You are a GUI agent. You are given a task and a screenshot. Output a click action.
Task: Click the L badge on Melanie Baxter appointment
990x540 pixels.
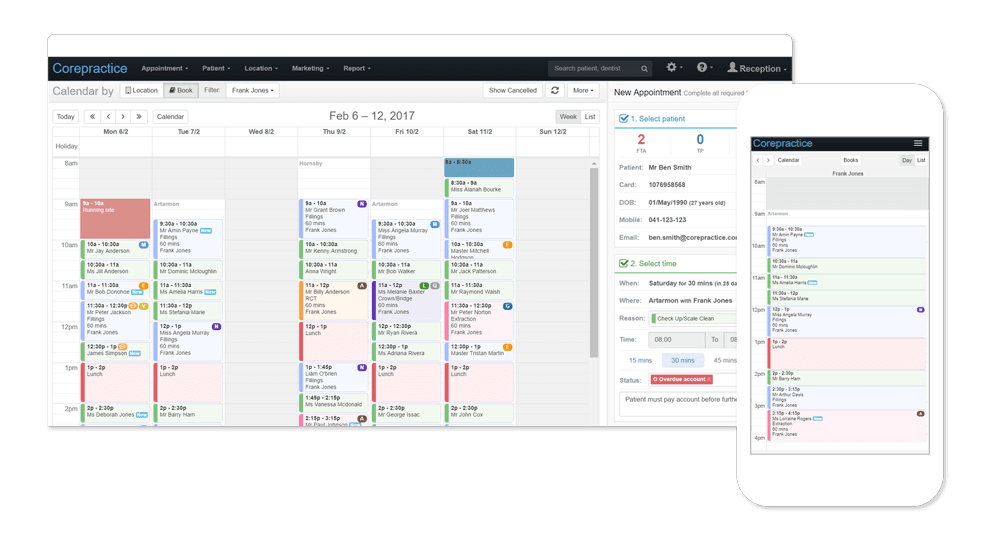point(425,285)
